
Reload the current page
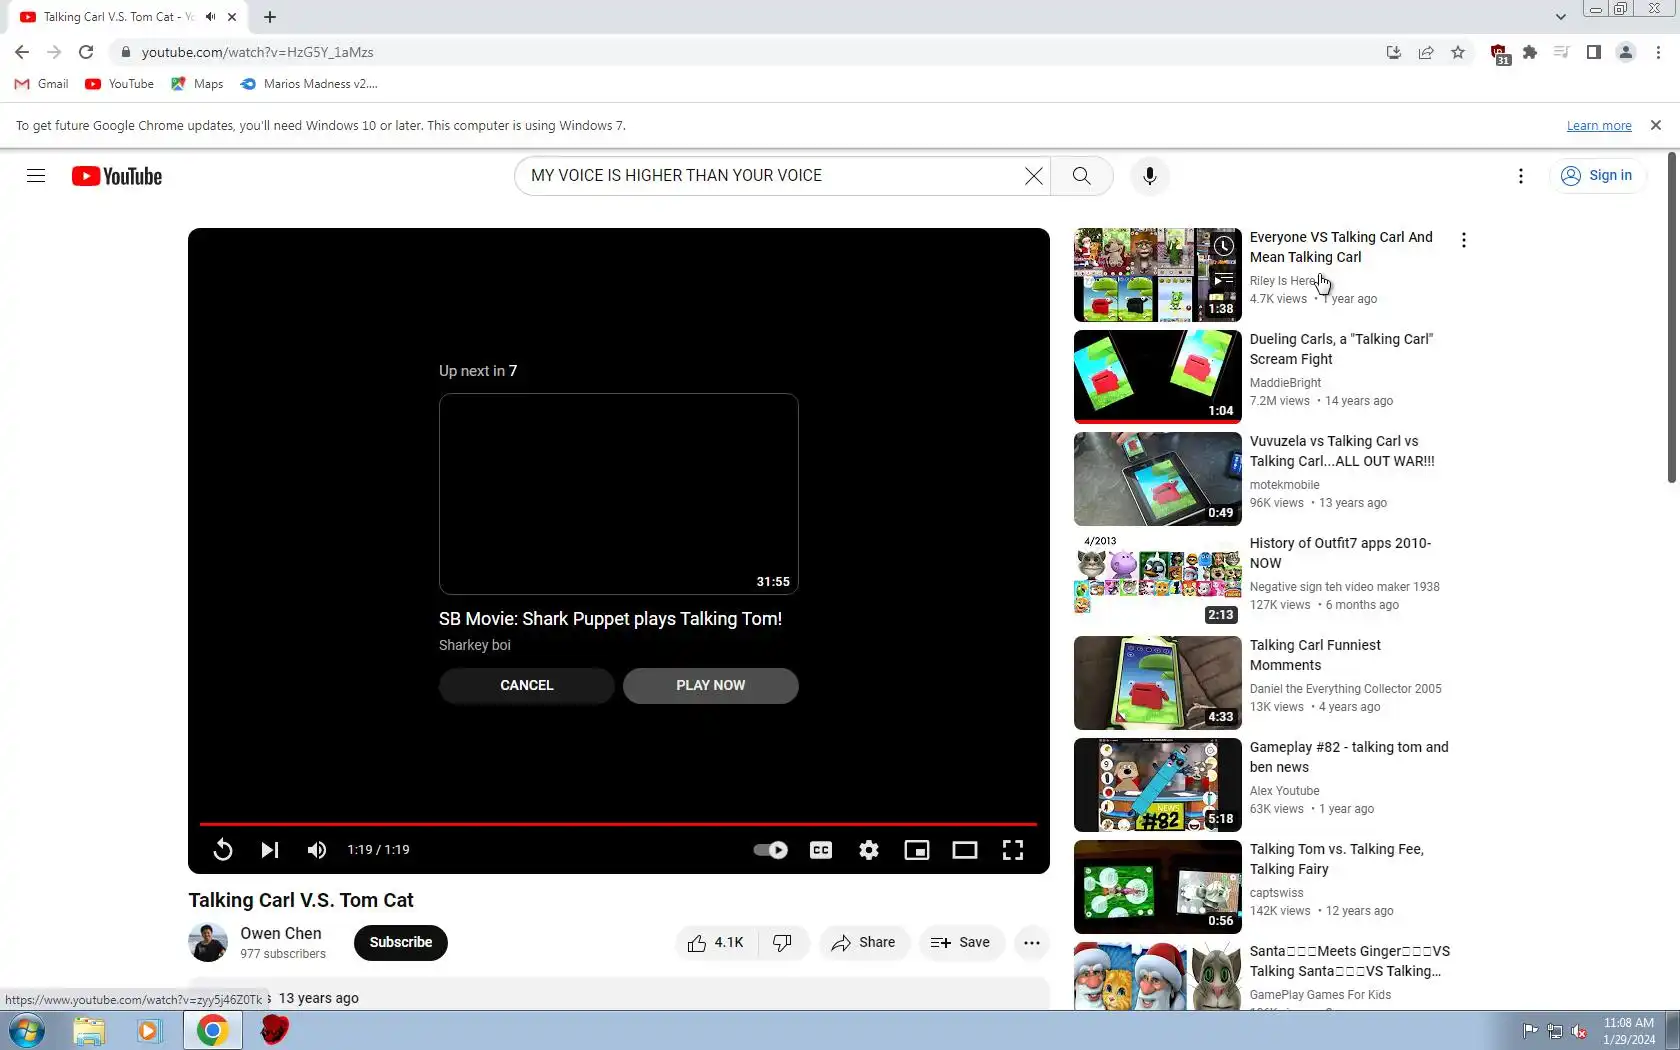click(x=86, y=52)
